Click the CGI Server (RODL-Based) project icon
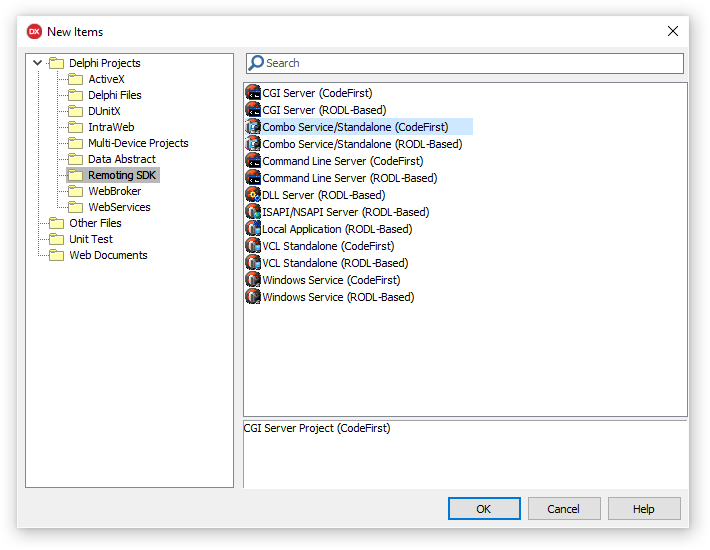 click(253, 110)
